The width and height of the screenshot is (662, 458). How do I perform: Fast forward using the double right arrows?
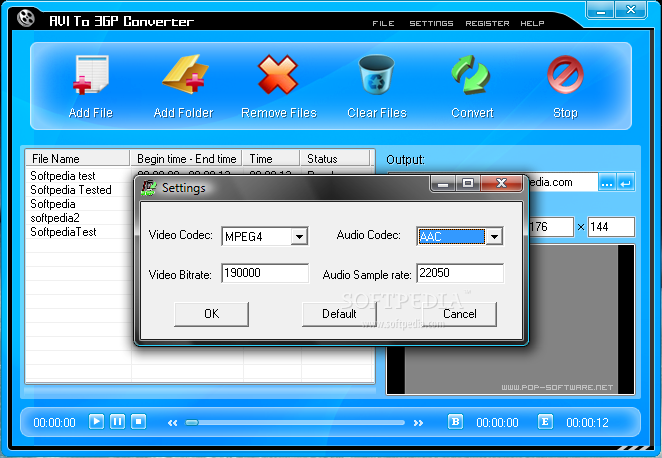pos(418,423)
